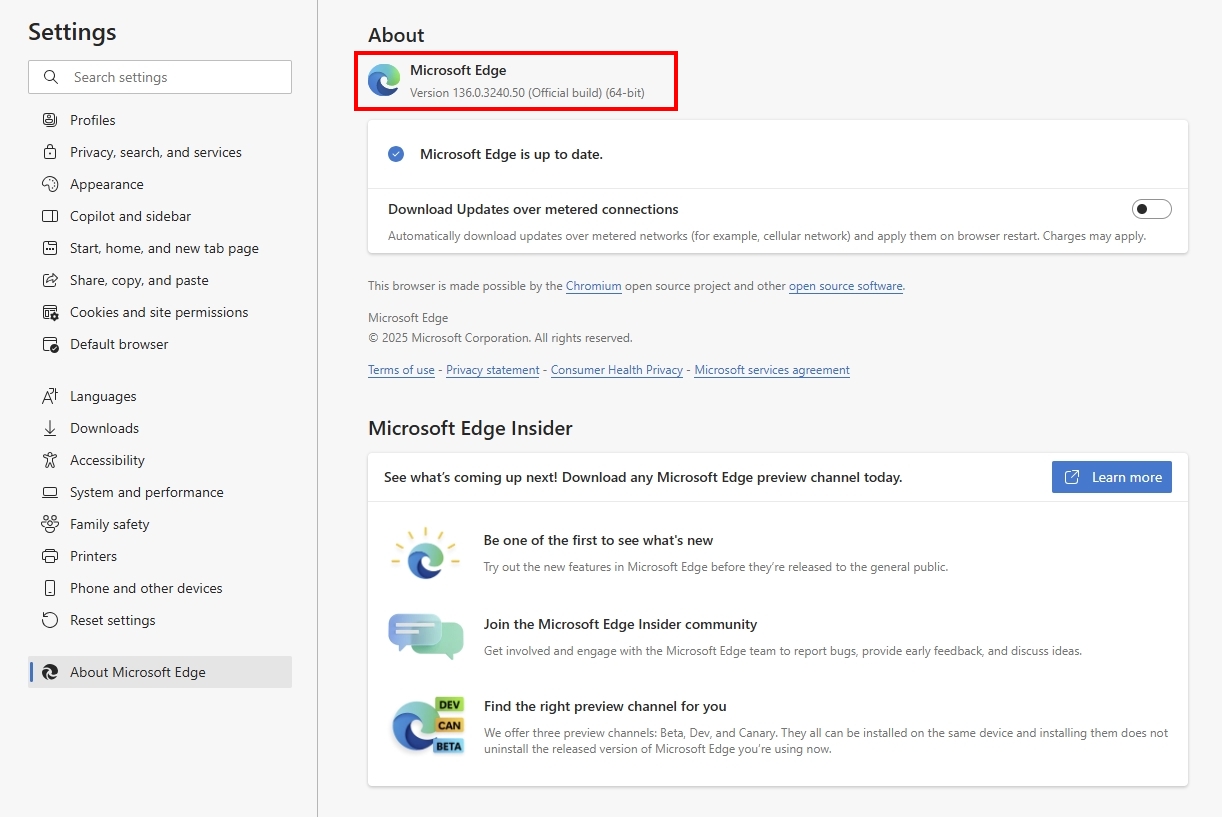
Task: Select System and performance
Action: point(160,492)
